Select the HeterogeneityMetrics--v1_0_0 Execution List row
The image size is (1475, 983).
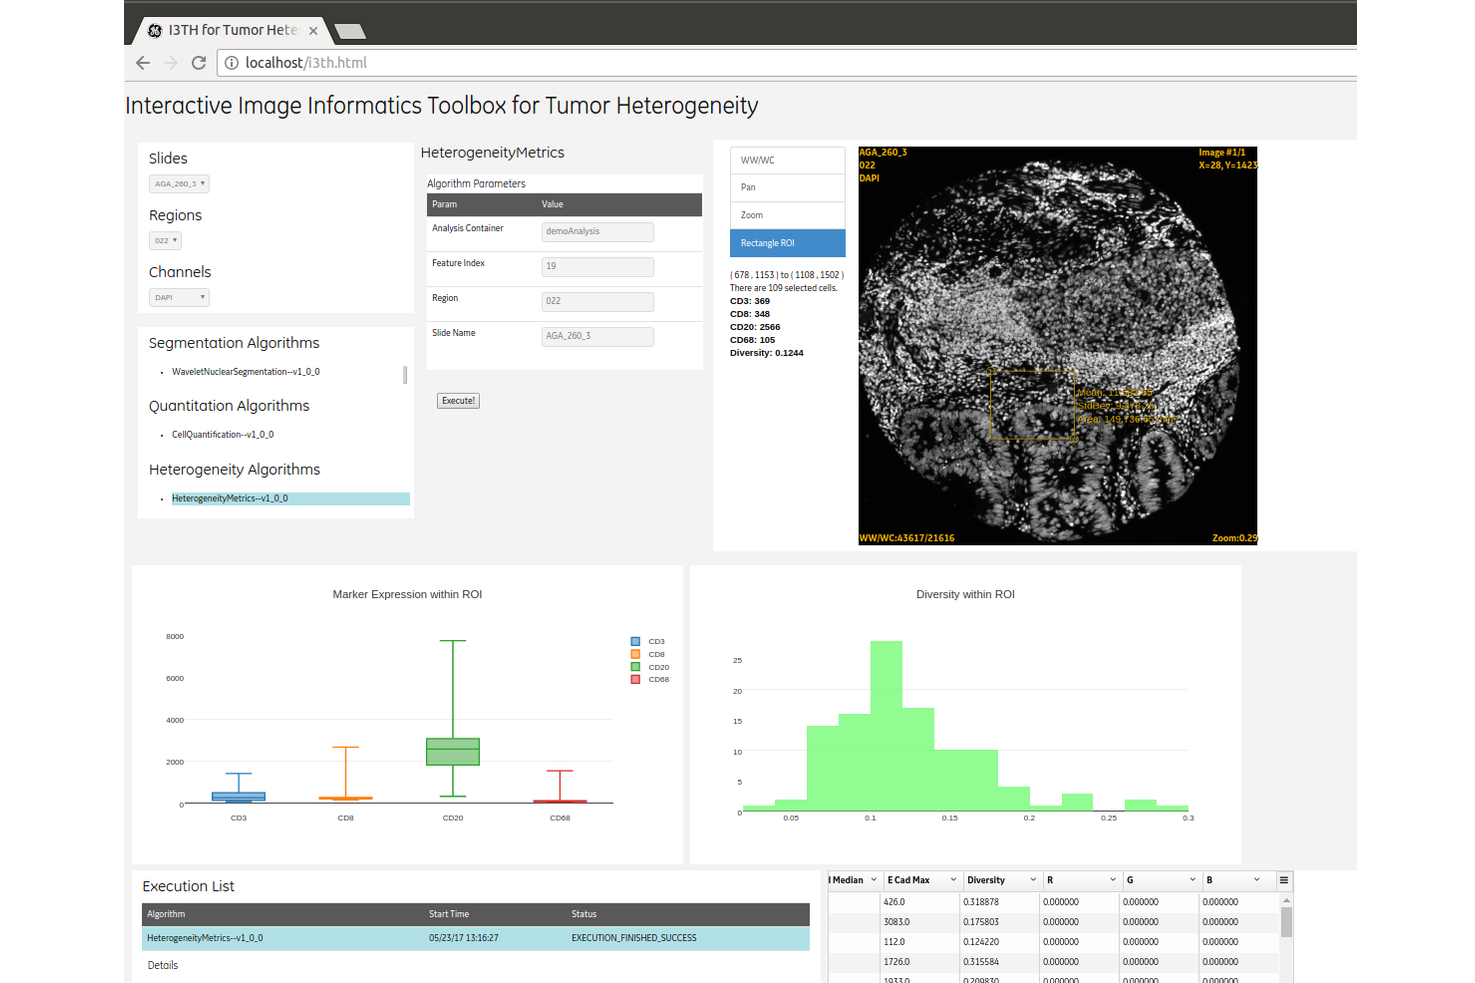pos(476,938)
